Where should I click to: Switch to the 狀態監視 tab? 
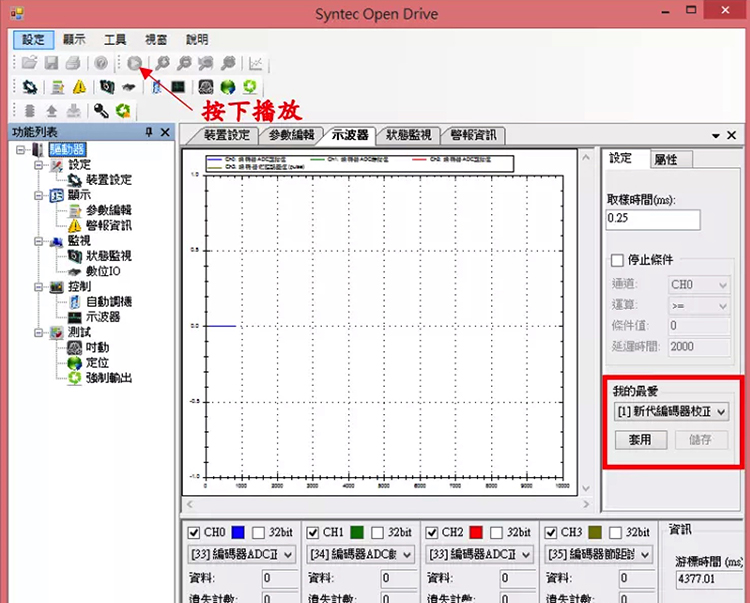click(x=408, y=135)
